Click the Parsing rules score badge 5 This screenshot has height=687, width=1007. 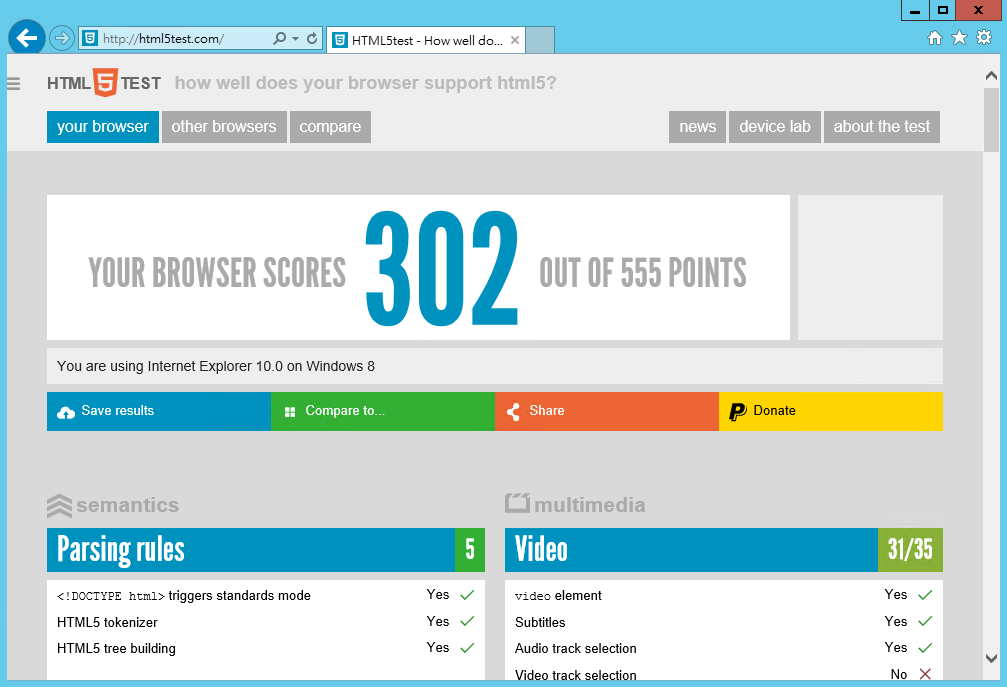470,550
